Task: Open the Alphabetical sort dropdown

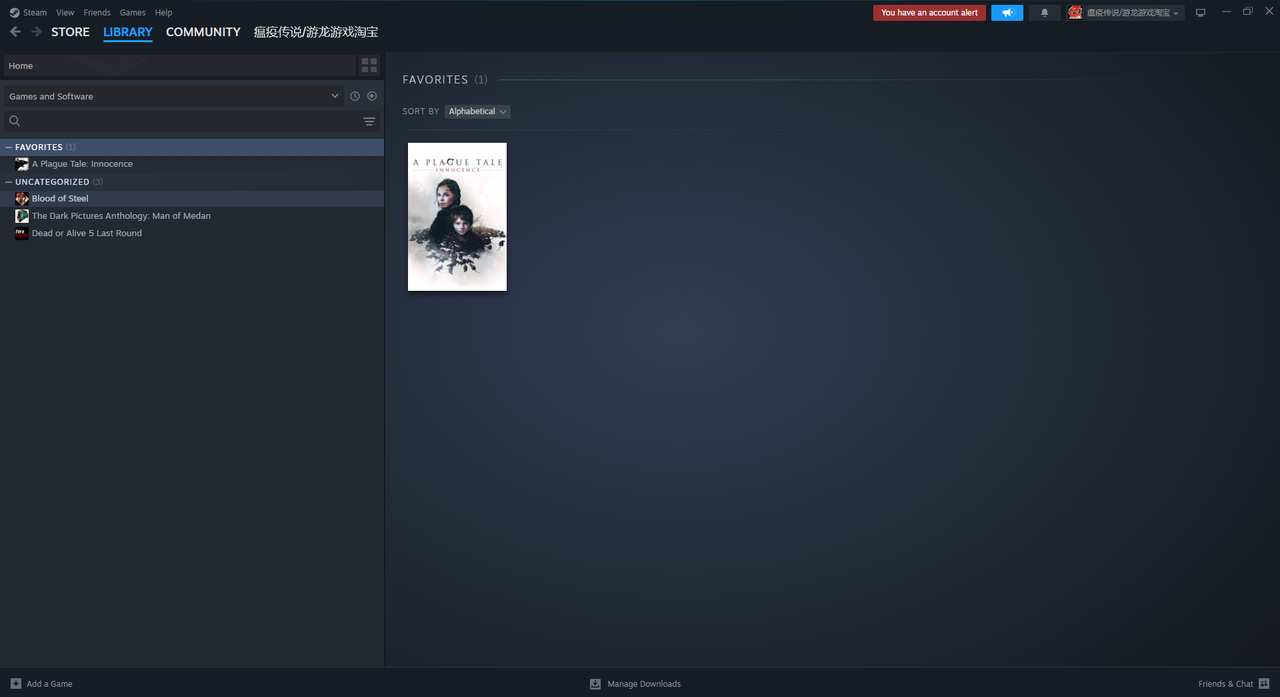Action: [x=477, y=111]
